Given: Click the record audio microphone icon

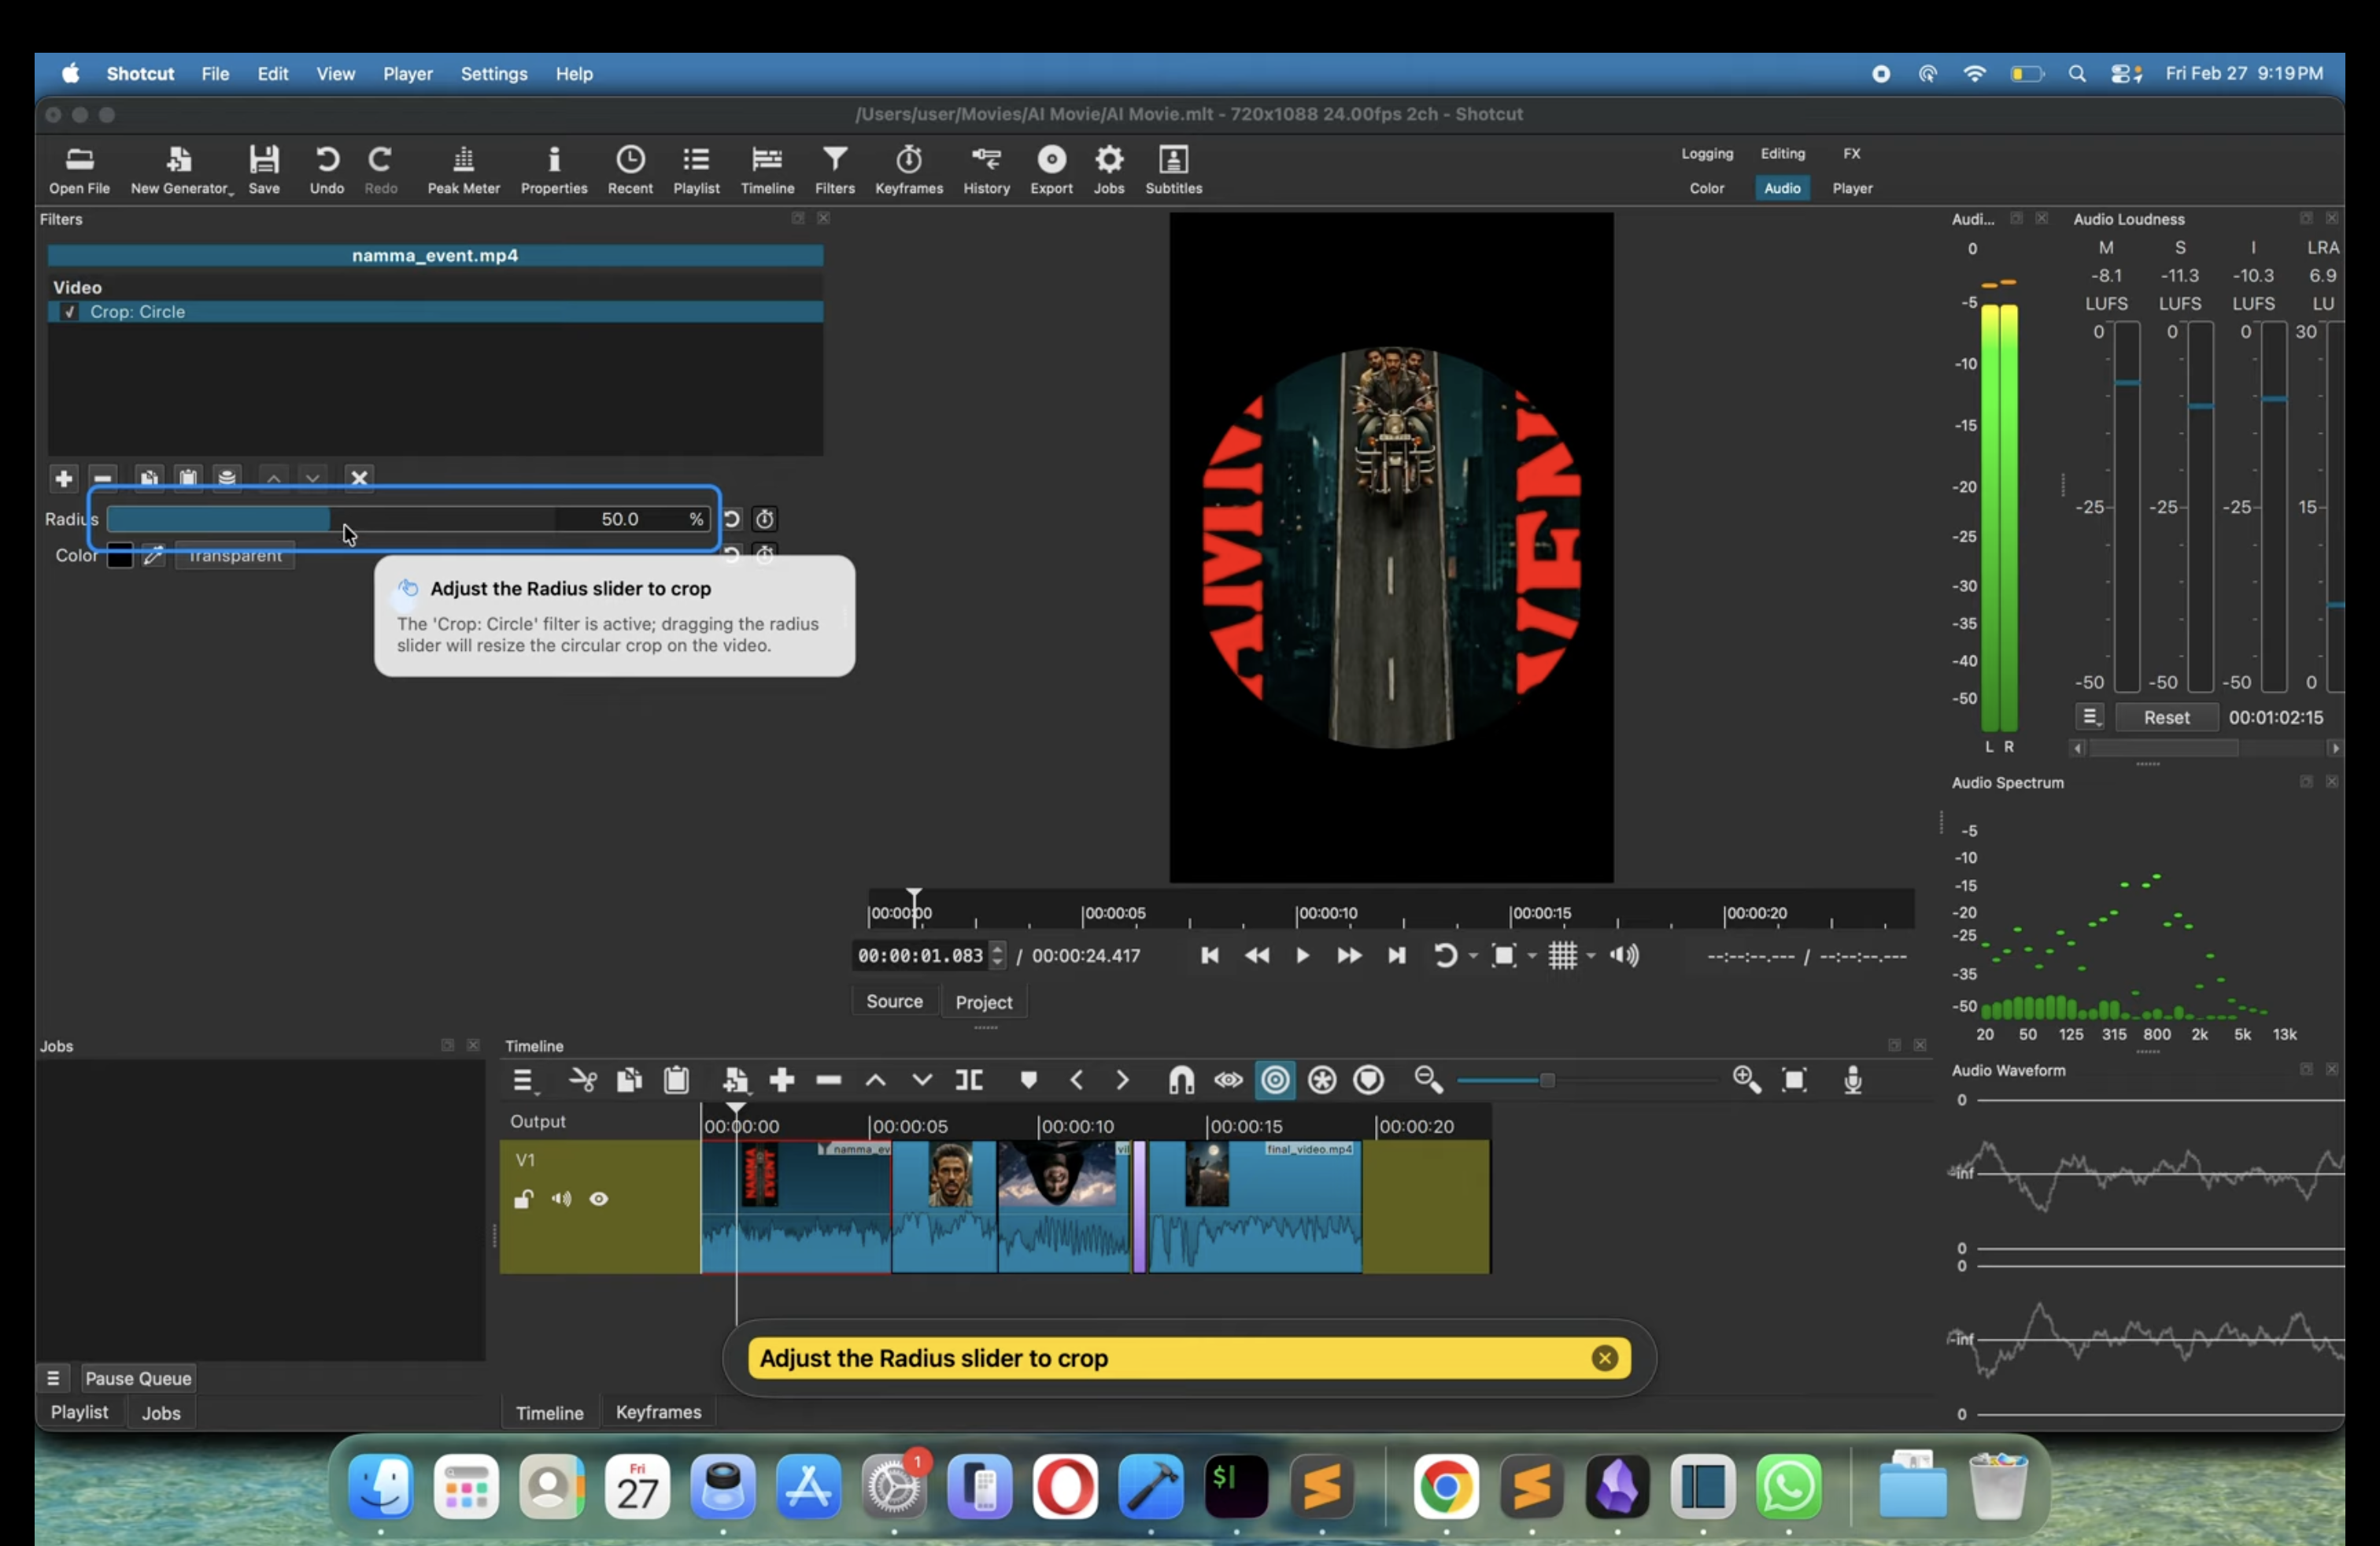Looking at the screenshot, I should coord(1852,1080).
